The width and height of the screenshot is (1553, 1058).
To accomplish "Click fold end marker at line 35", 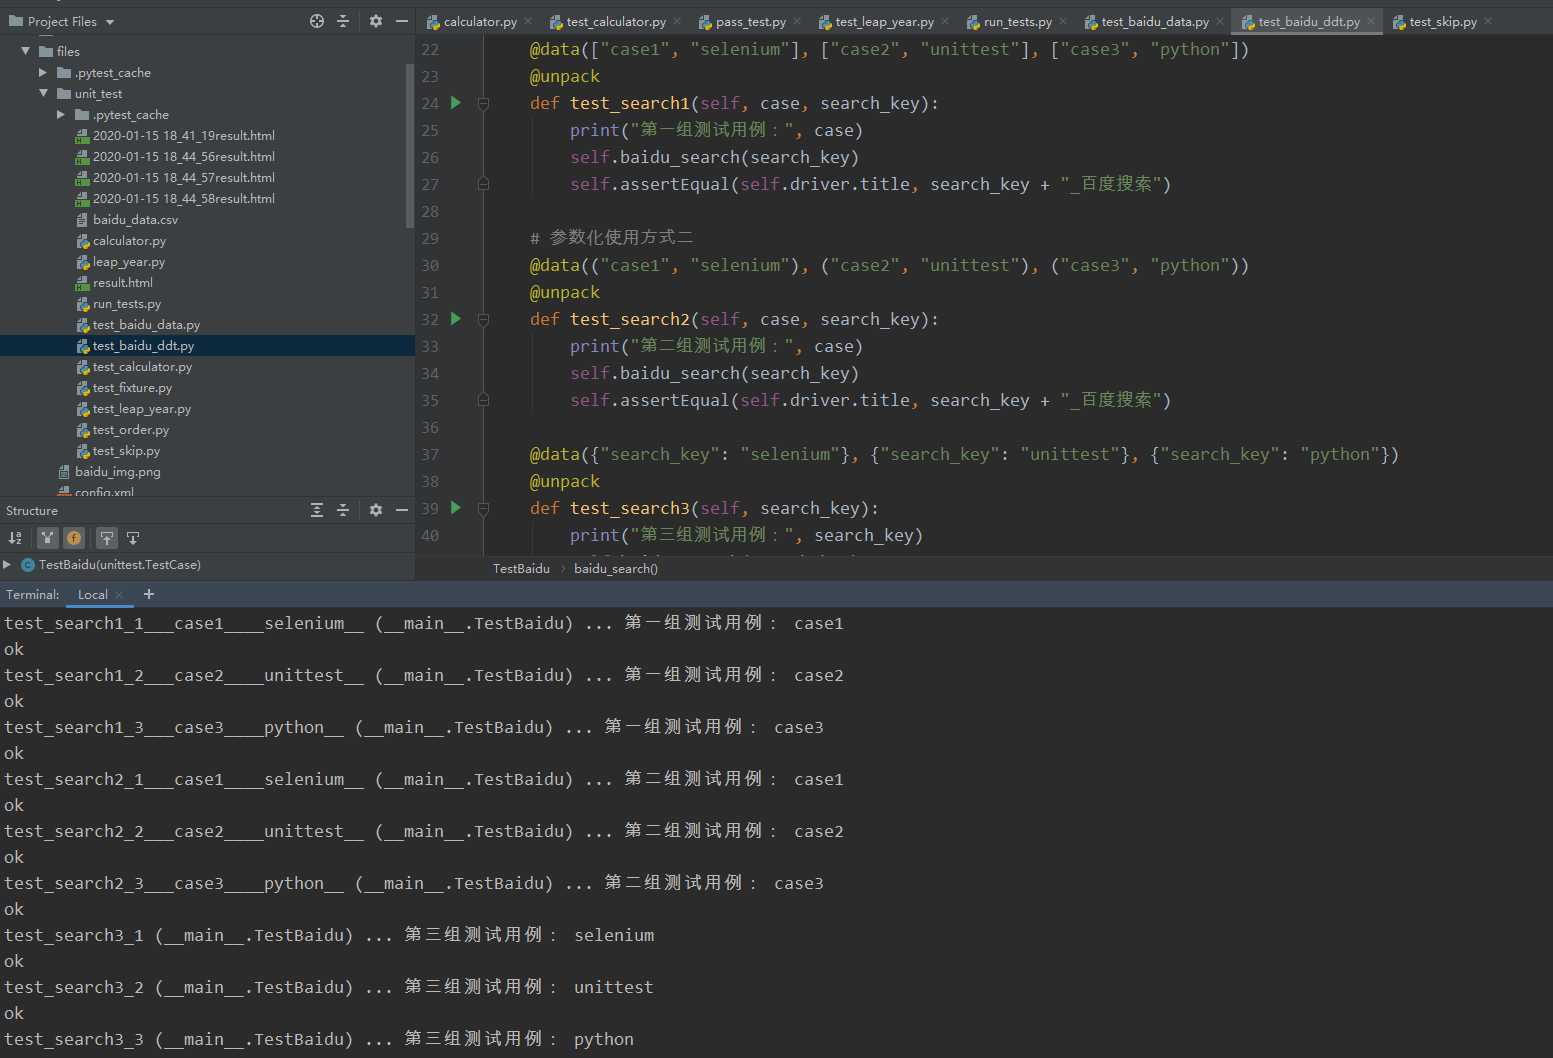I will [483, 400].
